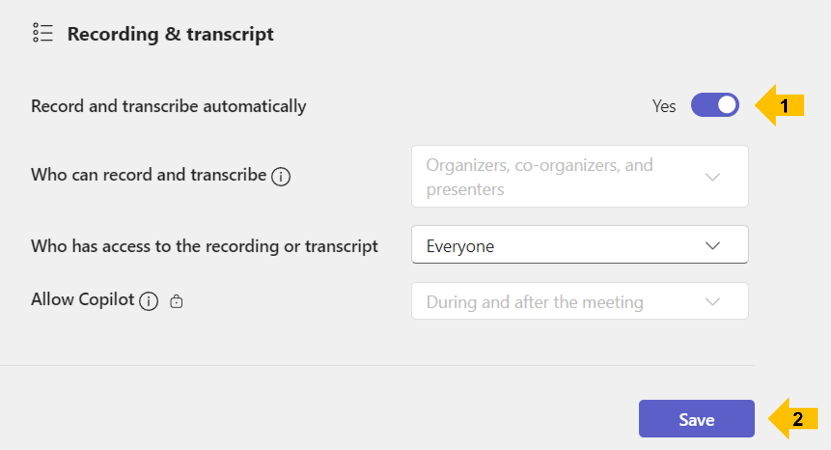Click chevron on the Everyone dropdown
Image resolution: width=831 pixels, height=450 pixels.
pos(713,245)
